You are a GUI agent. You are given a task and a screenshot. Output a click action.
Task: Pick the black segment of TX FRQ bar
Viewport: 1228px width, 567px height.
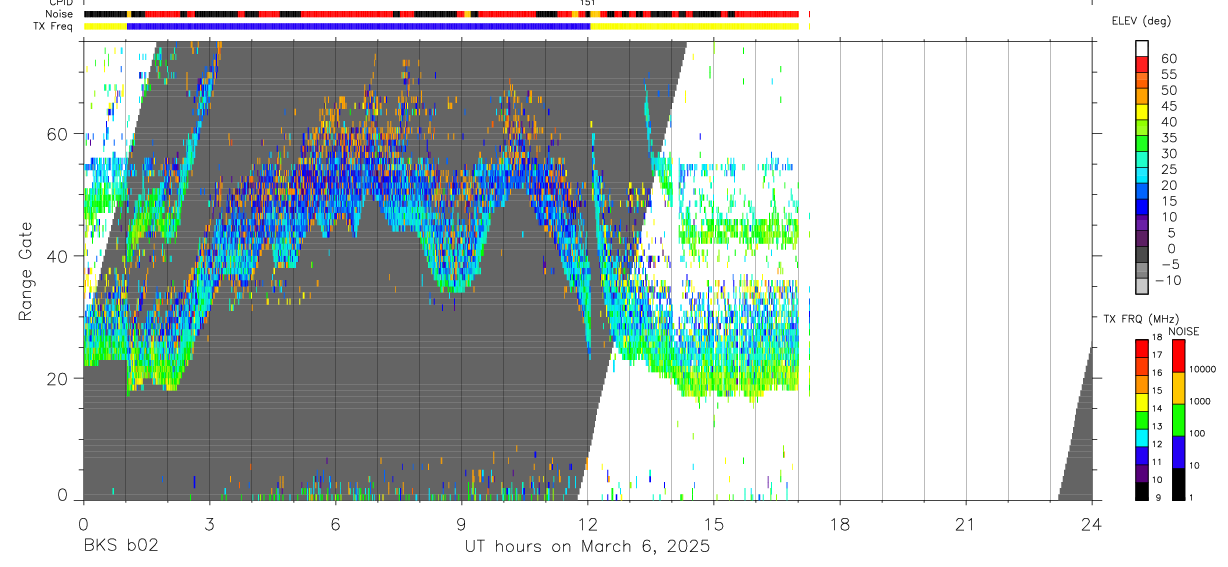coord(1142,491)
